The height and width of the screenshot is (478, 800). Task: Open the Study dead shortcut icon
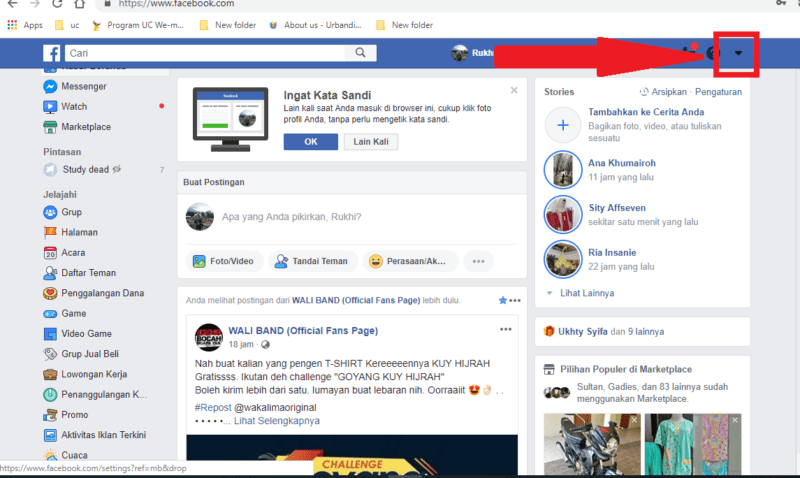50,169
